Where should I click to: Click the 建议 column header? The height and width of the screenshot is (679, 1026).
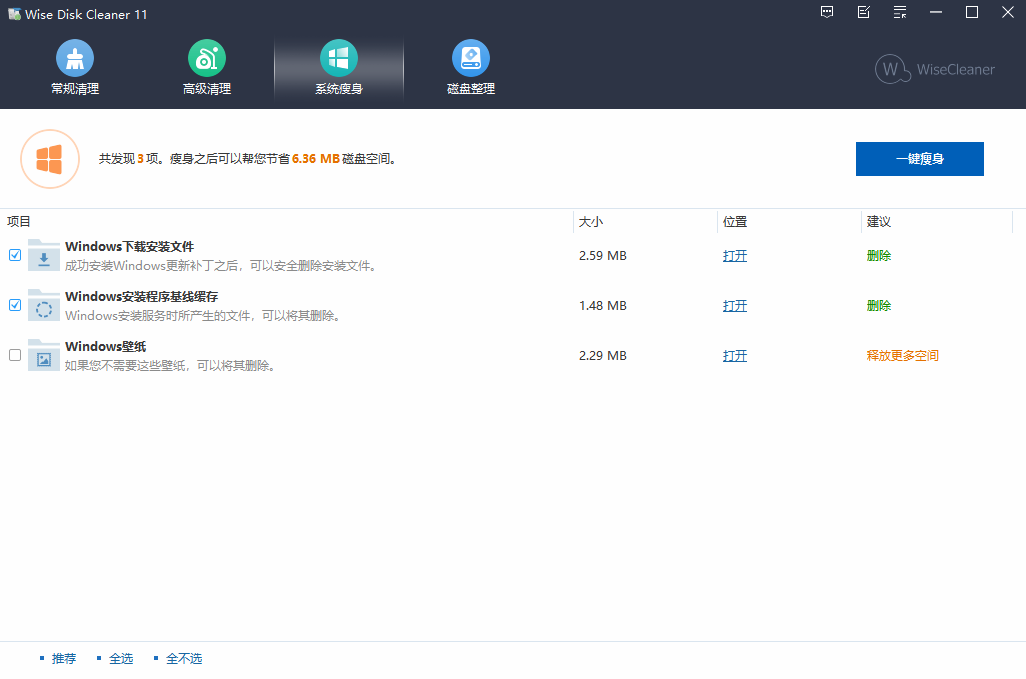click(x=879, y=222)
